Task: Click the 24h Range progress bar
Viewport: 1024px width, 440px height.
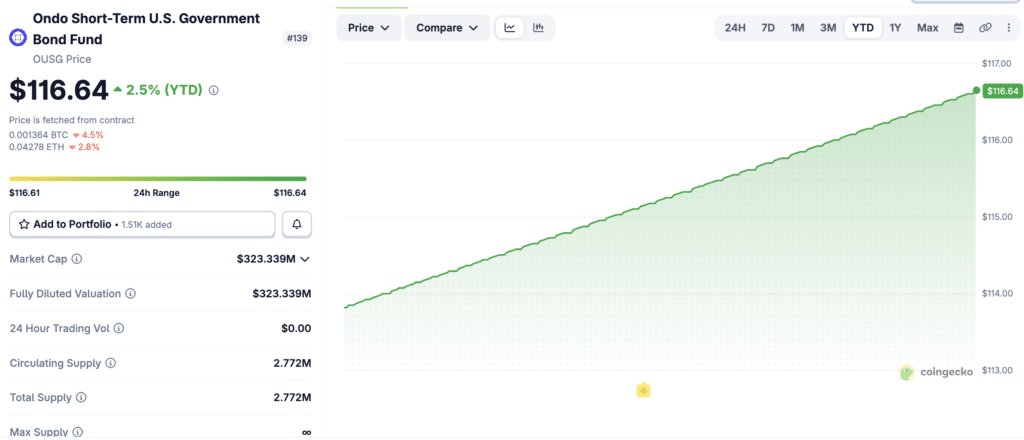Action: [157, 178]
